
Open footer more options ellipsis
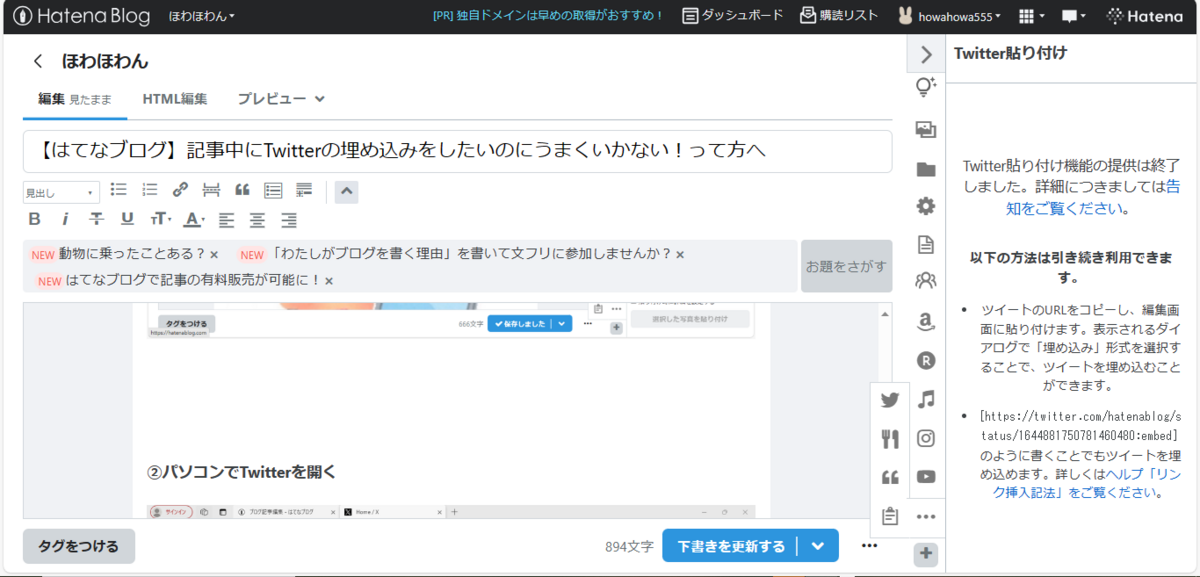point(869,546)
